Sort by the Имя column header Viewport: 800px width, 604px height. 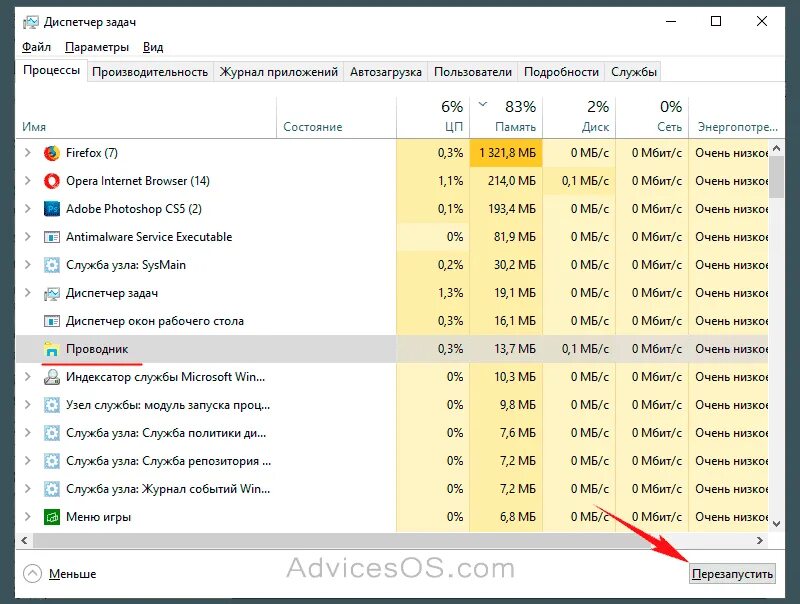tap(146, 117)
